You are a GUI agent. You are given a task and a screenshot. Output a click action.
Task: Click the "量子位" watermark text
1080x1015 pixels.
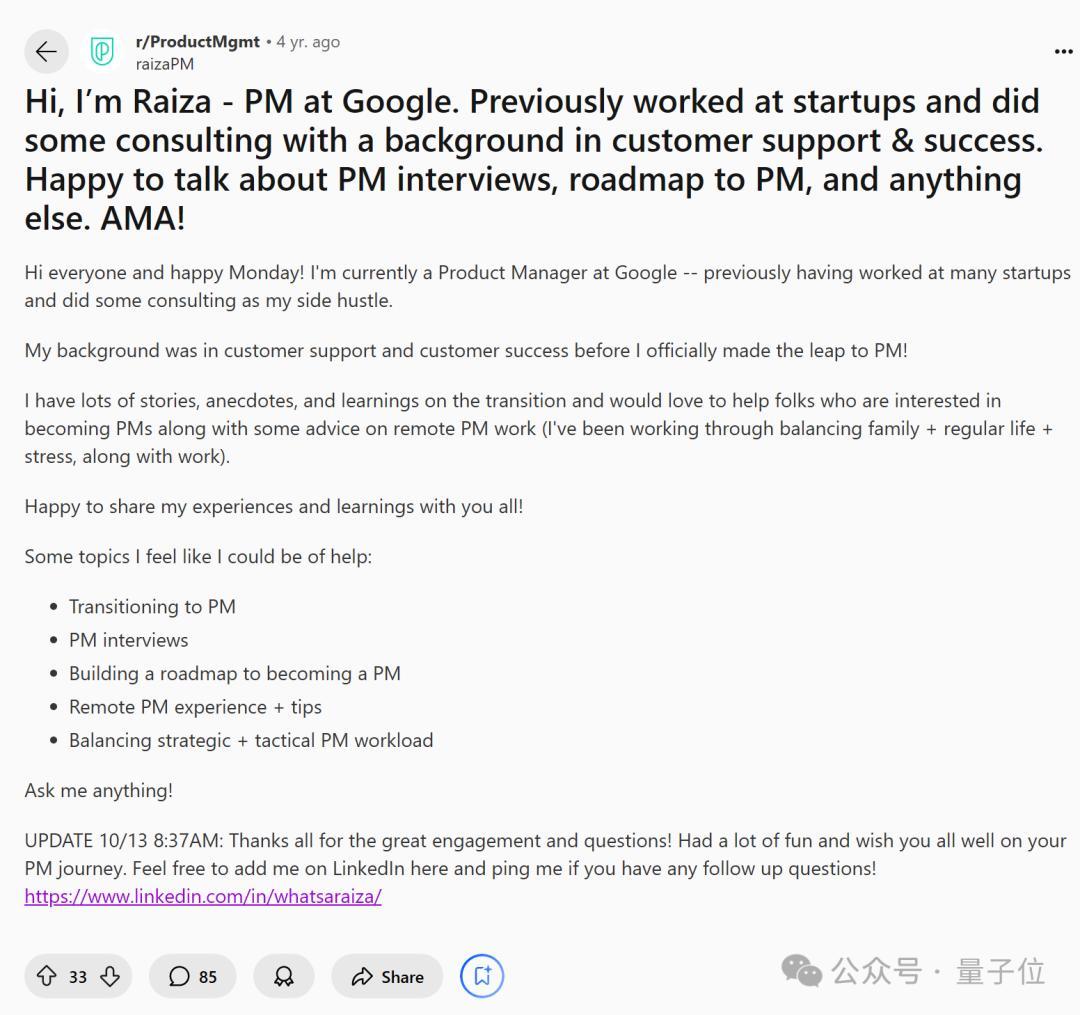1000,970
